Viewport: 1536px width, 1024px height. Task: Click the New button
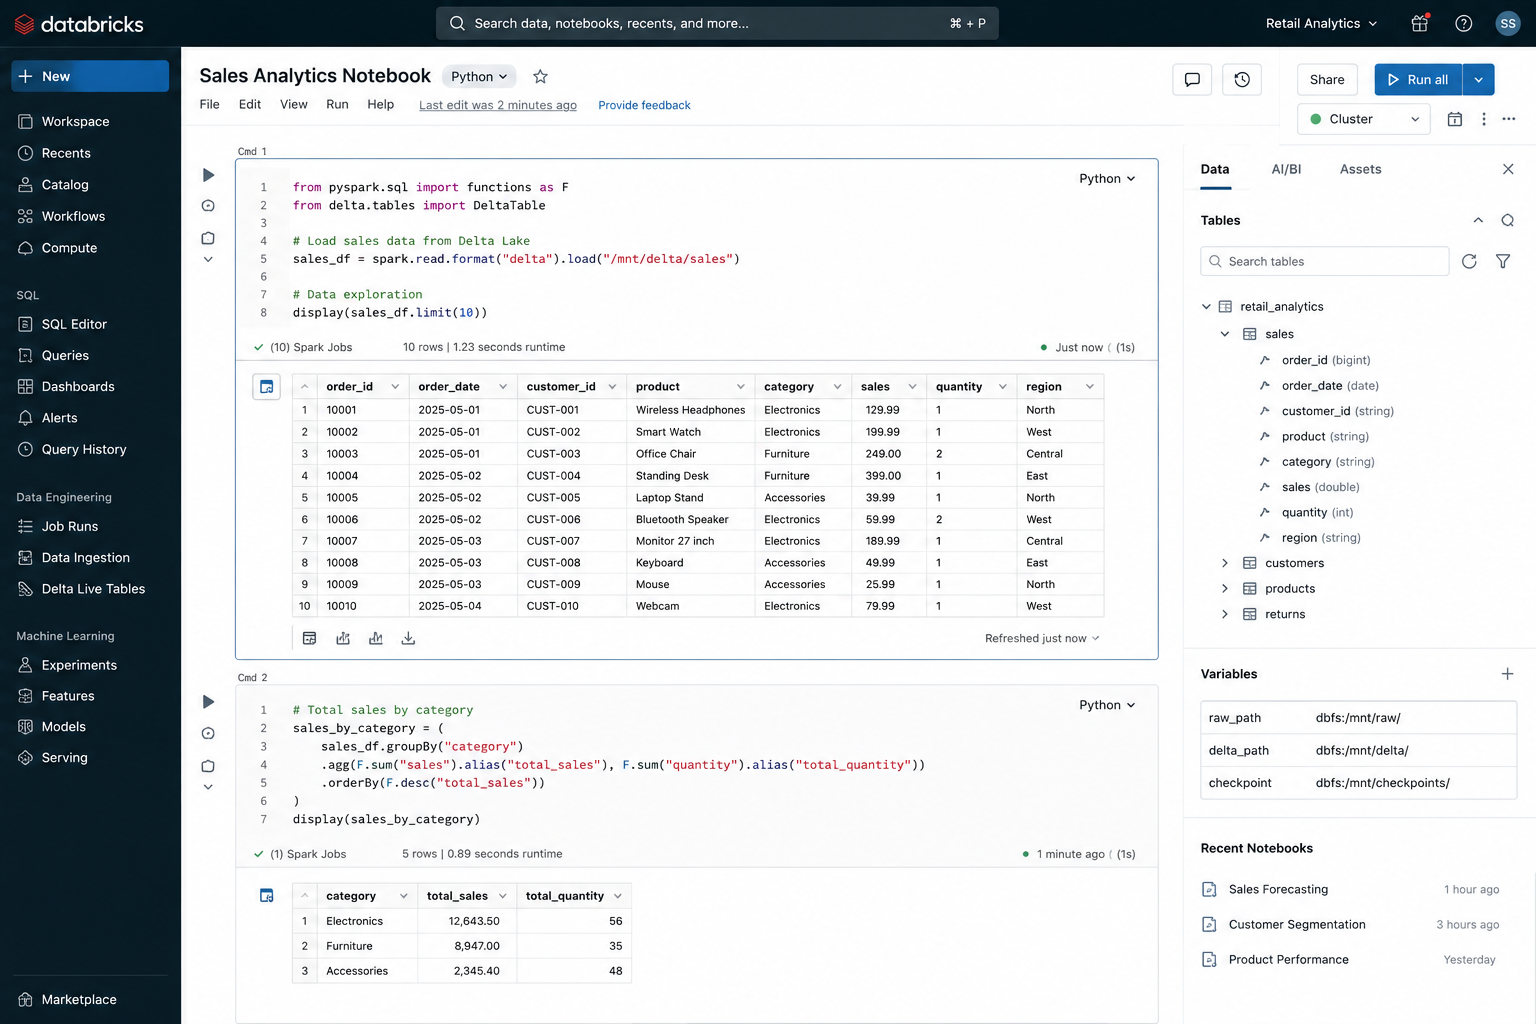pos(90,76)
